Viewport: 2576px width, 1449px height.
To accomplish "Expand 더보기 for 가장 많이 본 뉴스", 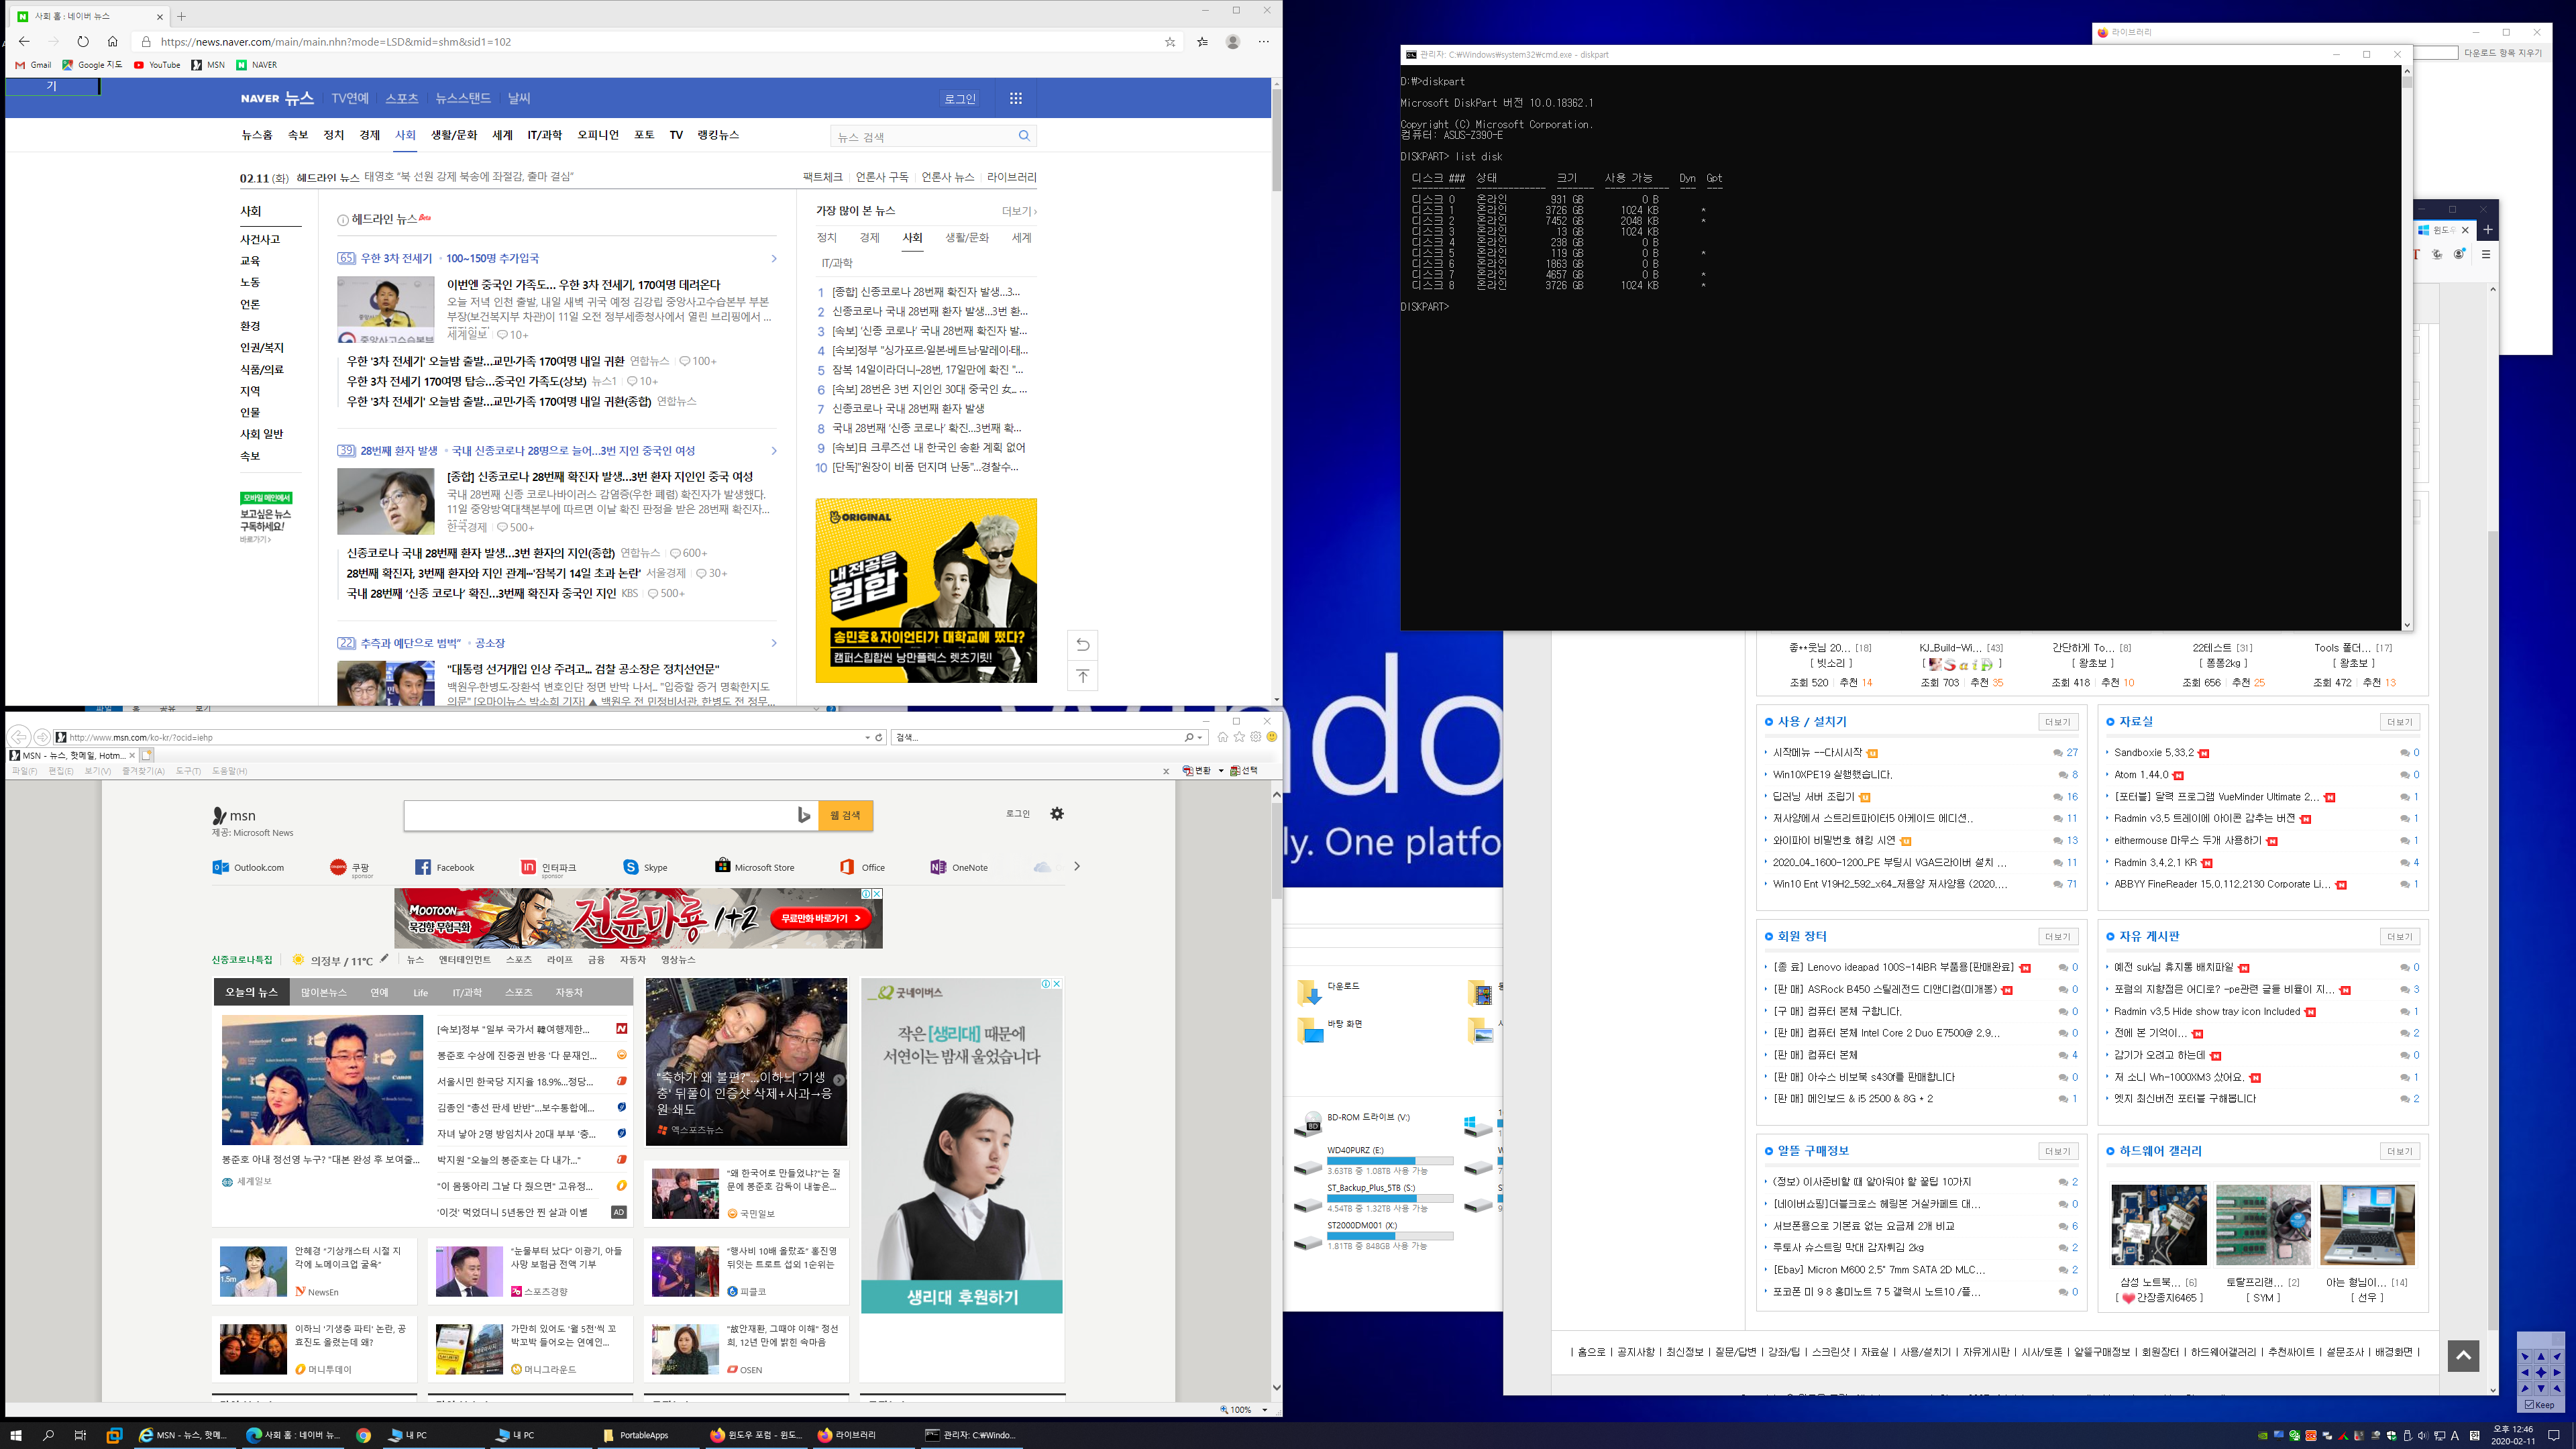I will (x=1019, y=211).
